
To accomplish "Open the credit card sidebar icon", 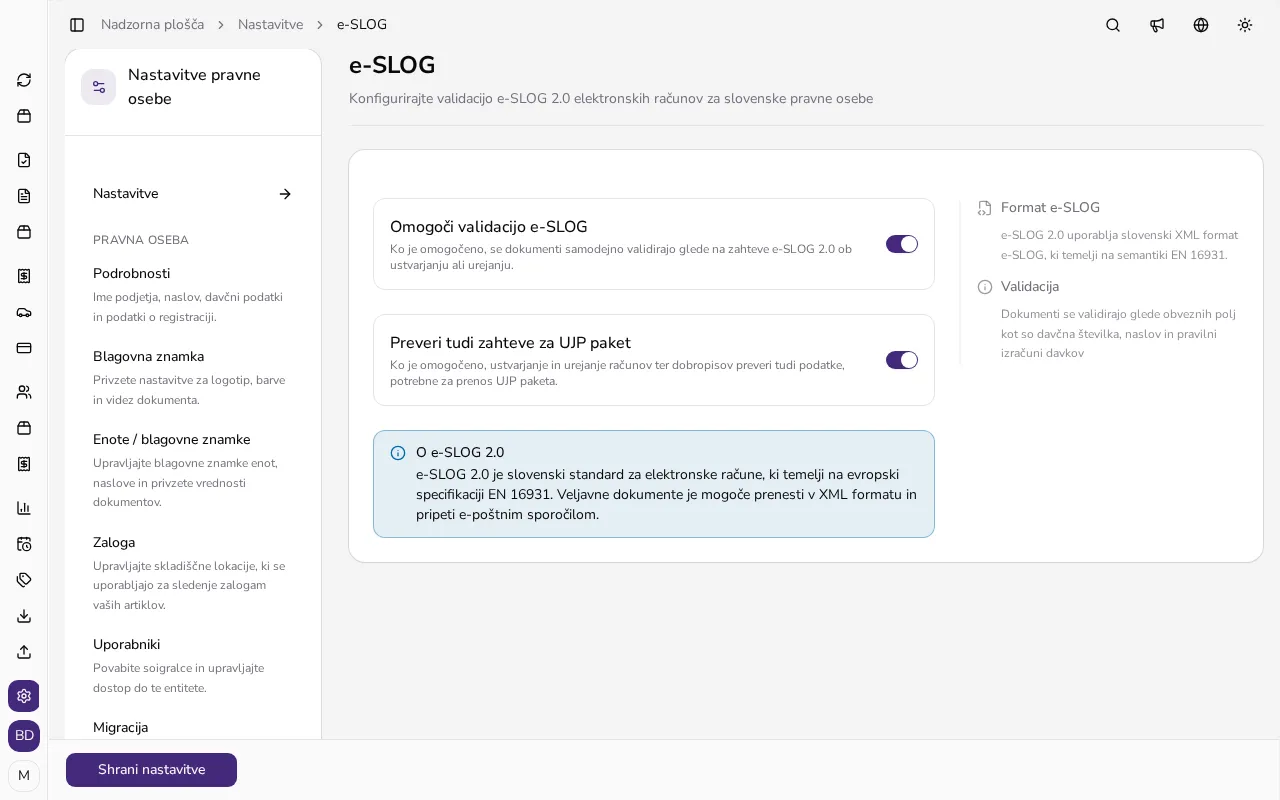I will [24, 348].
